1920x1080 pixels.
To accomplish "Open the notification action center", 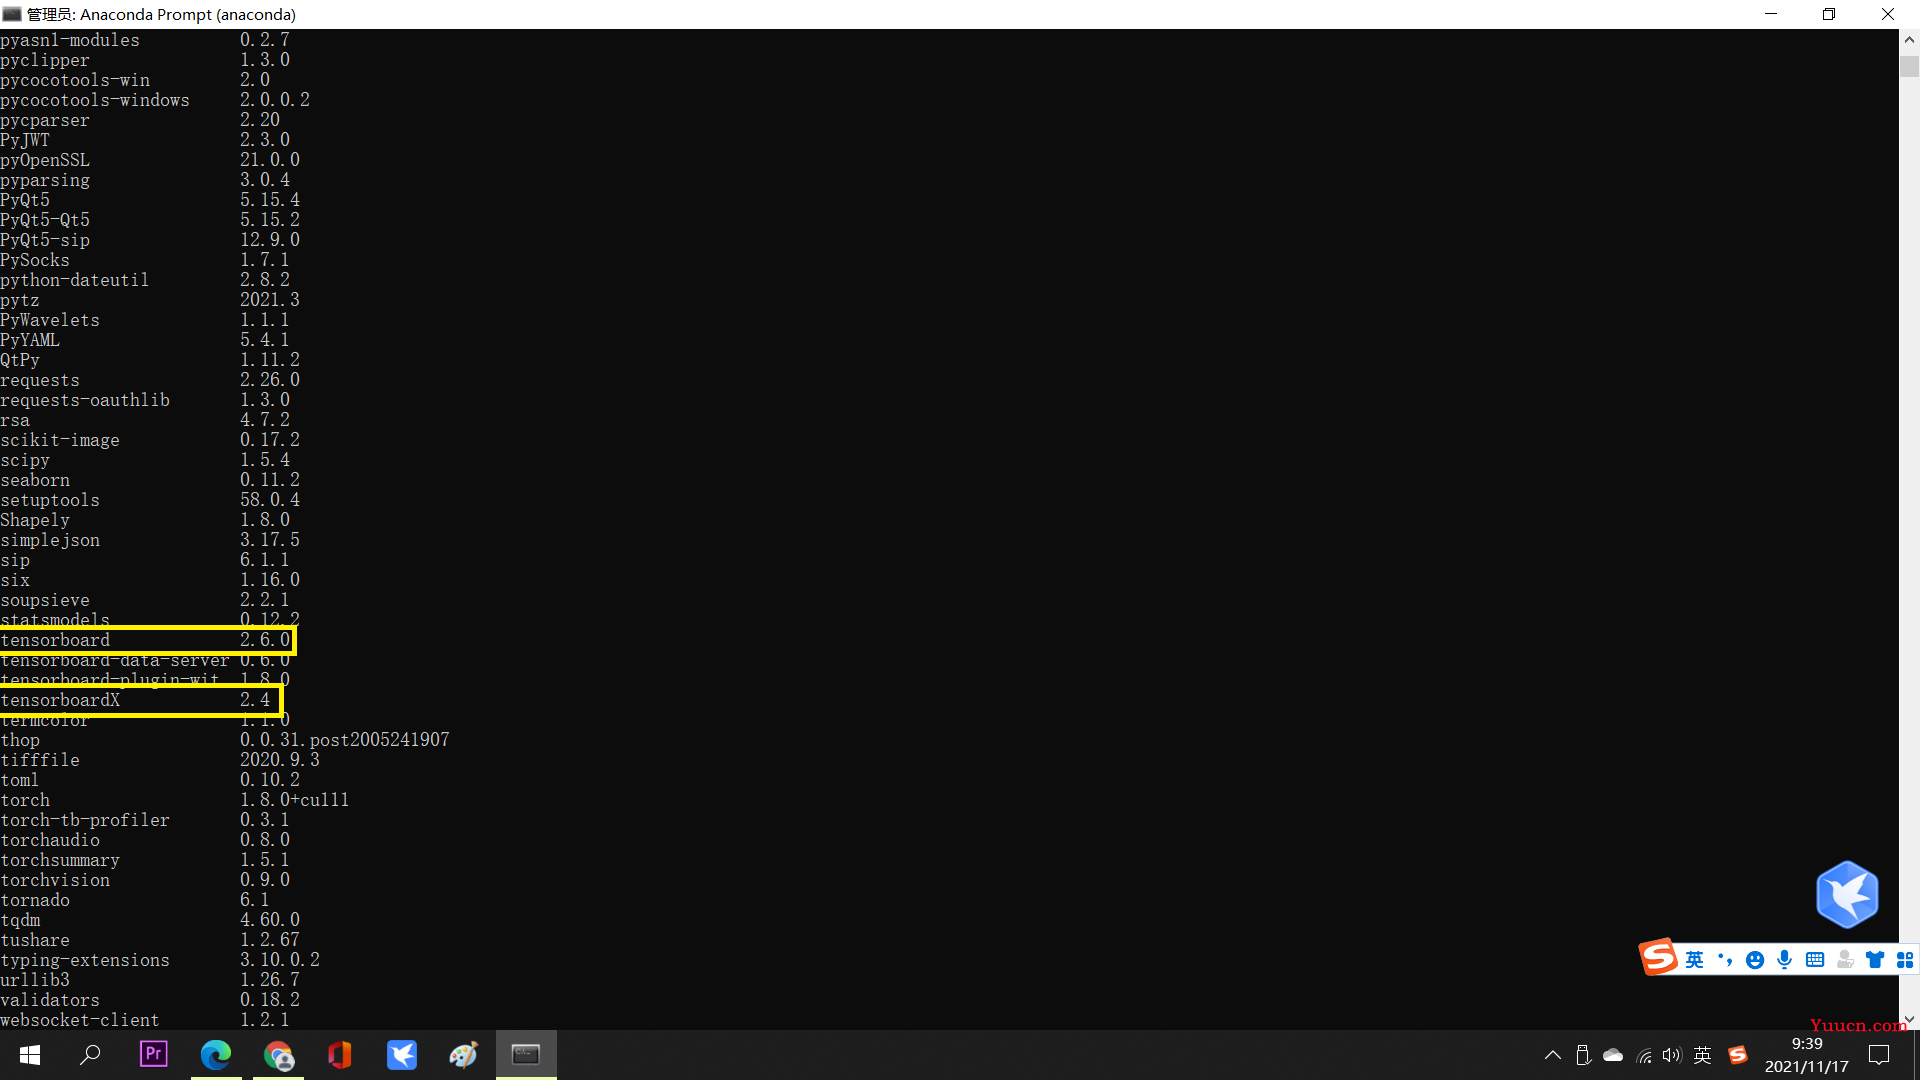I will point(1879,1055).
